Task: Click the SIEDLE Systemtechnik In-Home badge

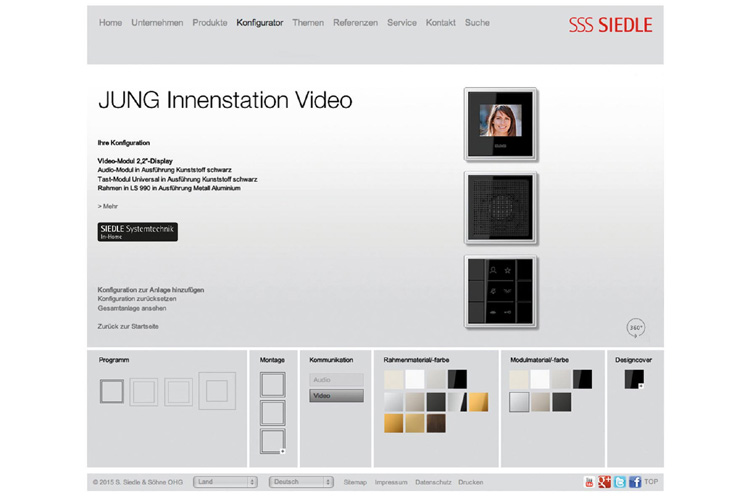Action: (x=138, y=232)
